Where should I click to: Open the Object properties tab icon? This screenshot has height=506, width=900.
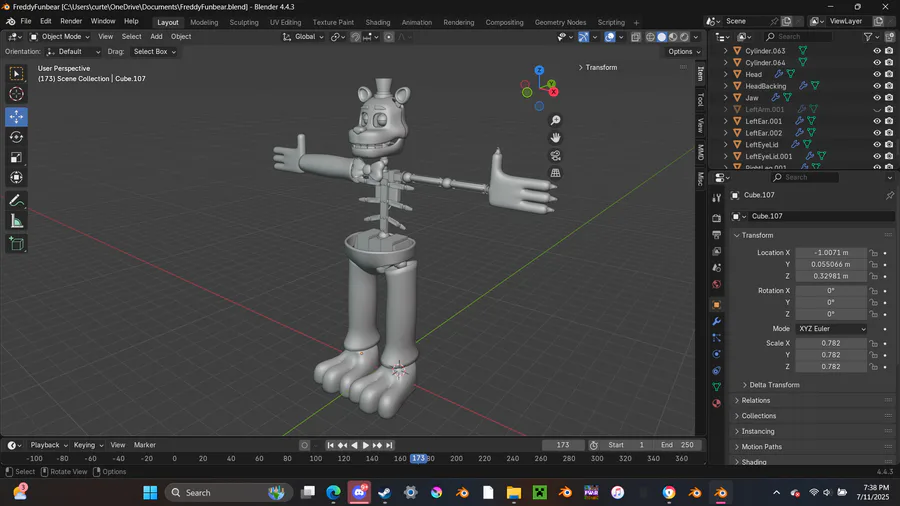point(716,305)
